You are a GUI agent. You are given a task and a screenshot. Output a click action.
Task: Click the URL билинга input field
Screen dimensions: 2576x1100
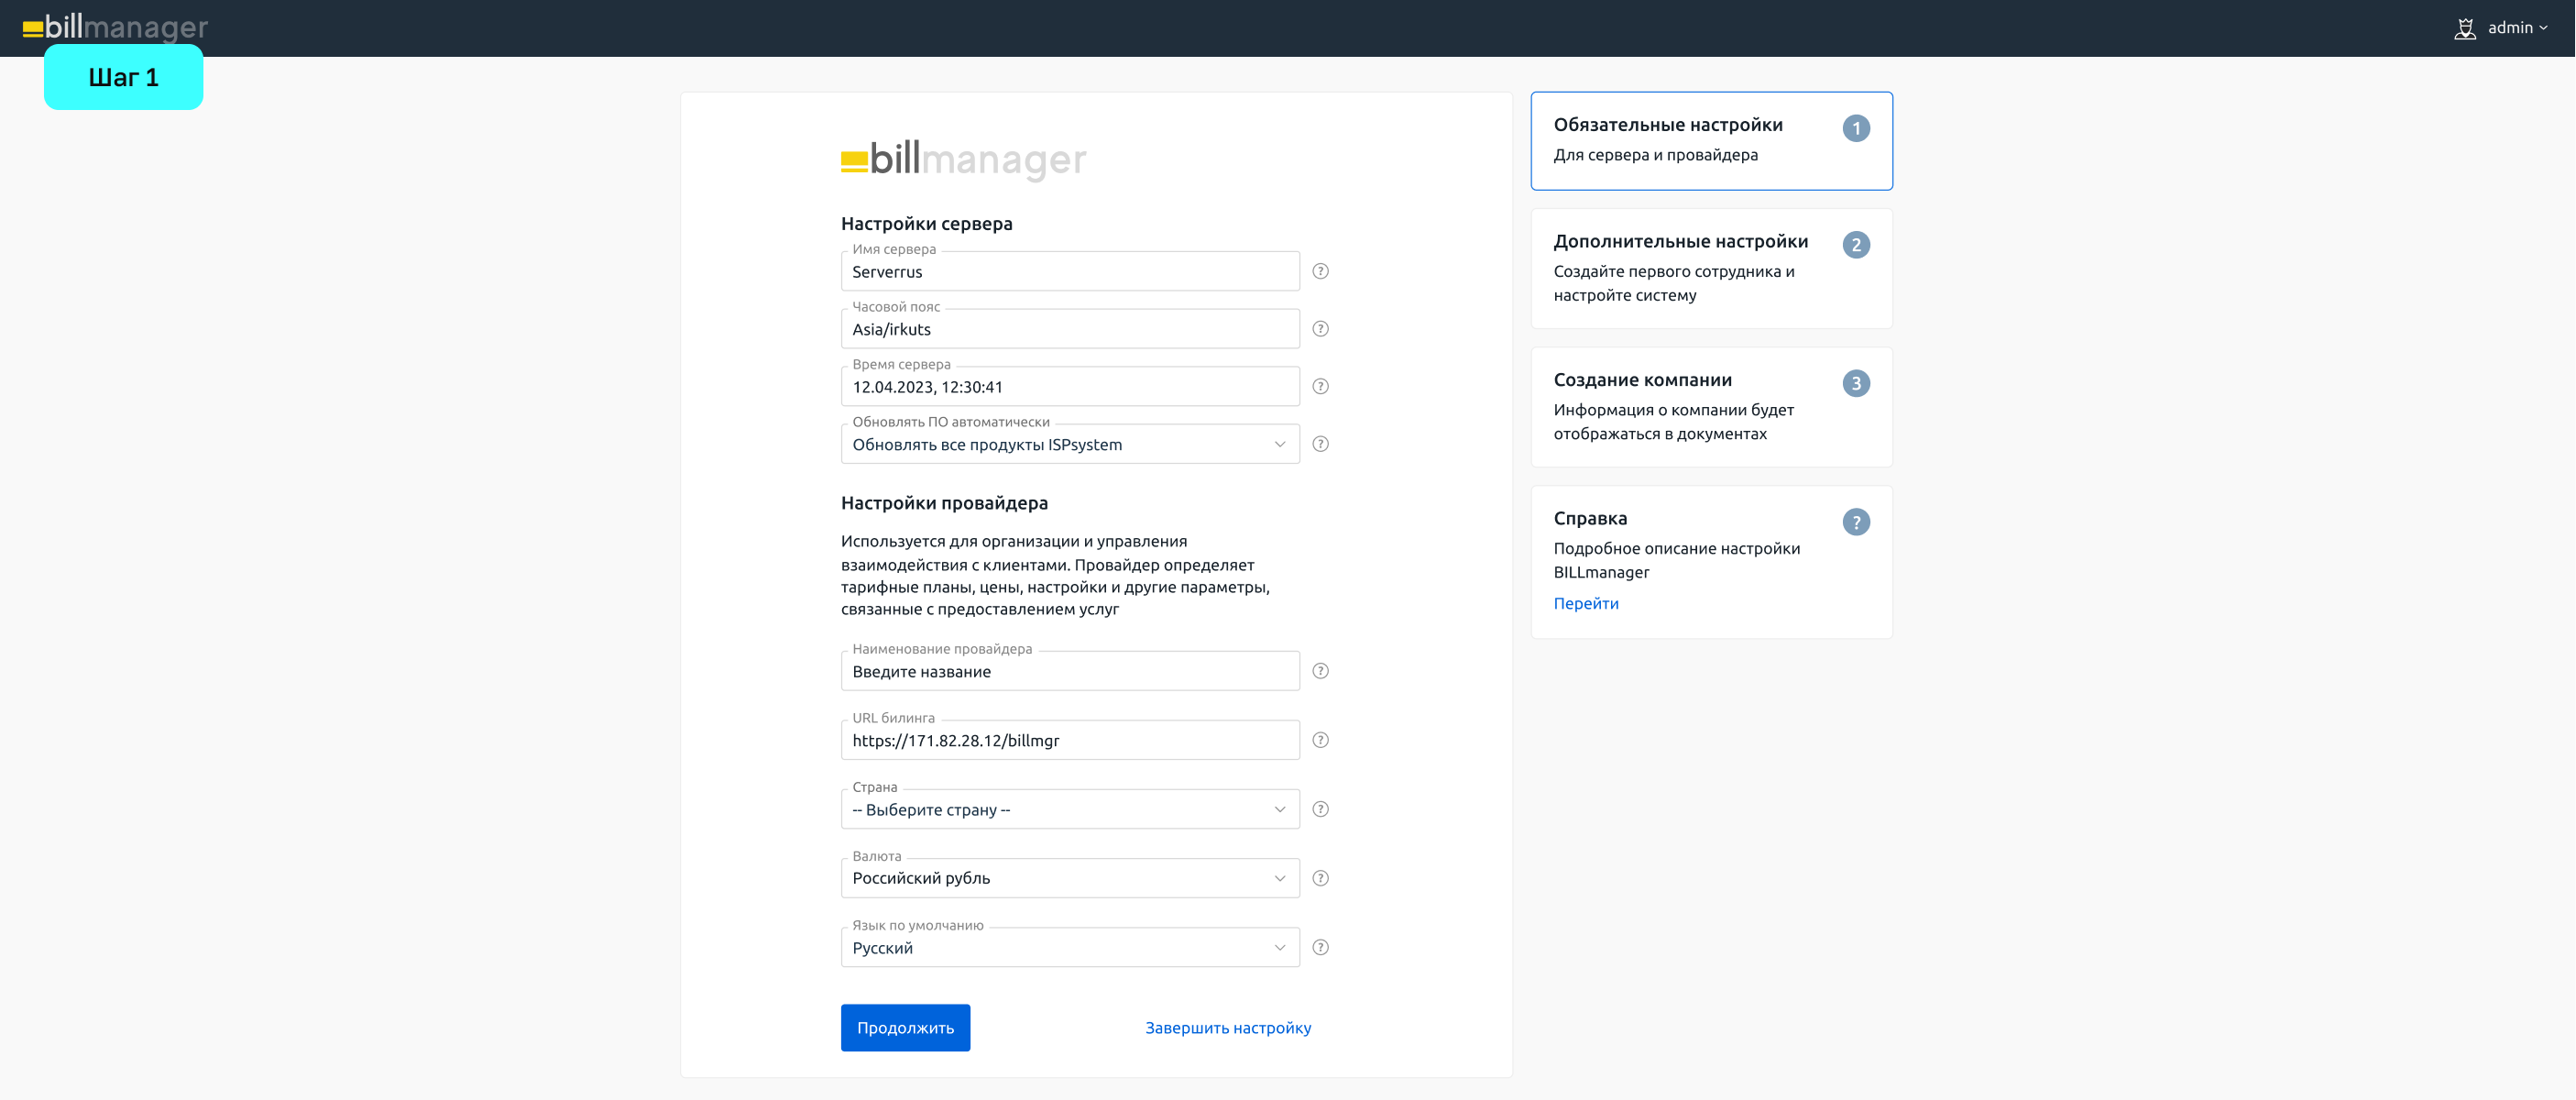1070,740
